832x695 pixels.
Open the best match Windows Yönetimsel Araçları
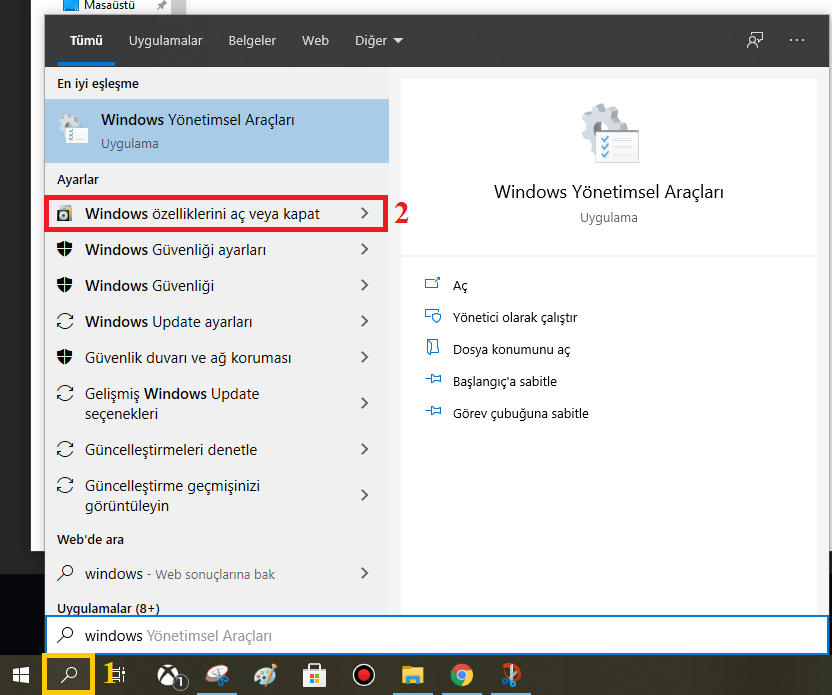tap(217, 131)
